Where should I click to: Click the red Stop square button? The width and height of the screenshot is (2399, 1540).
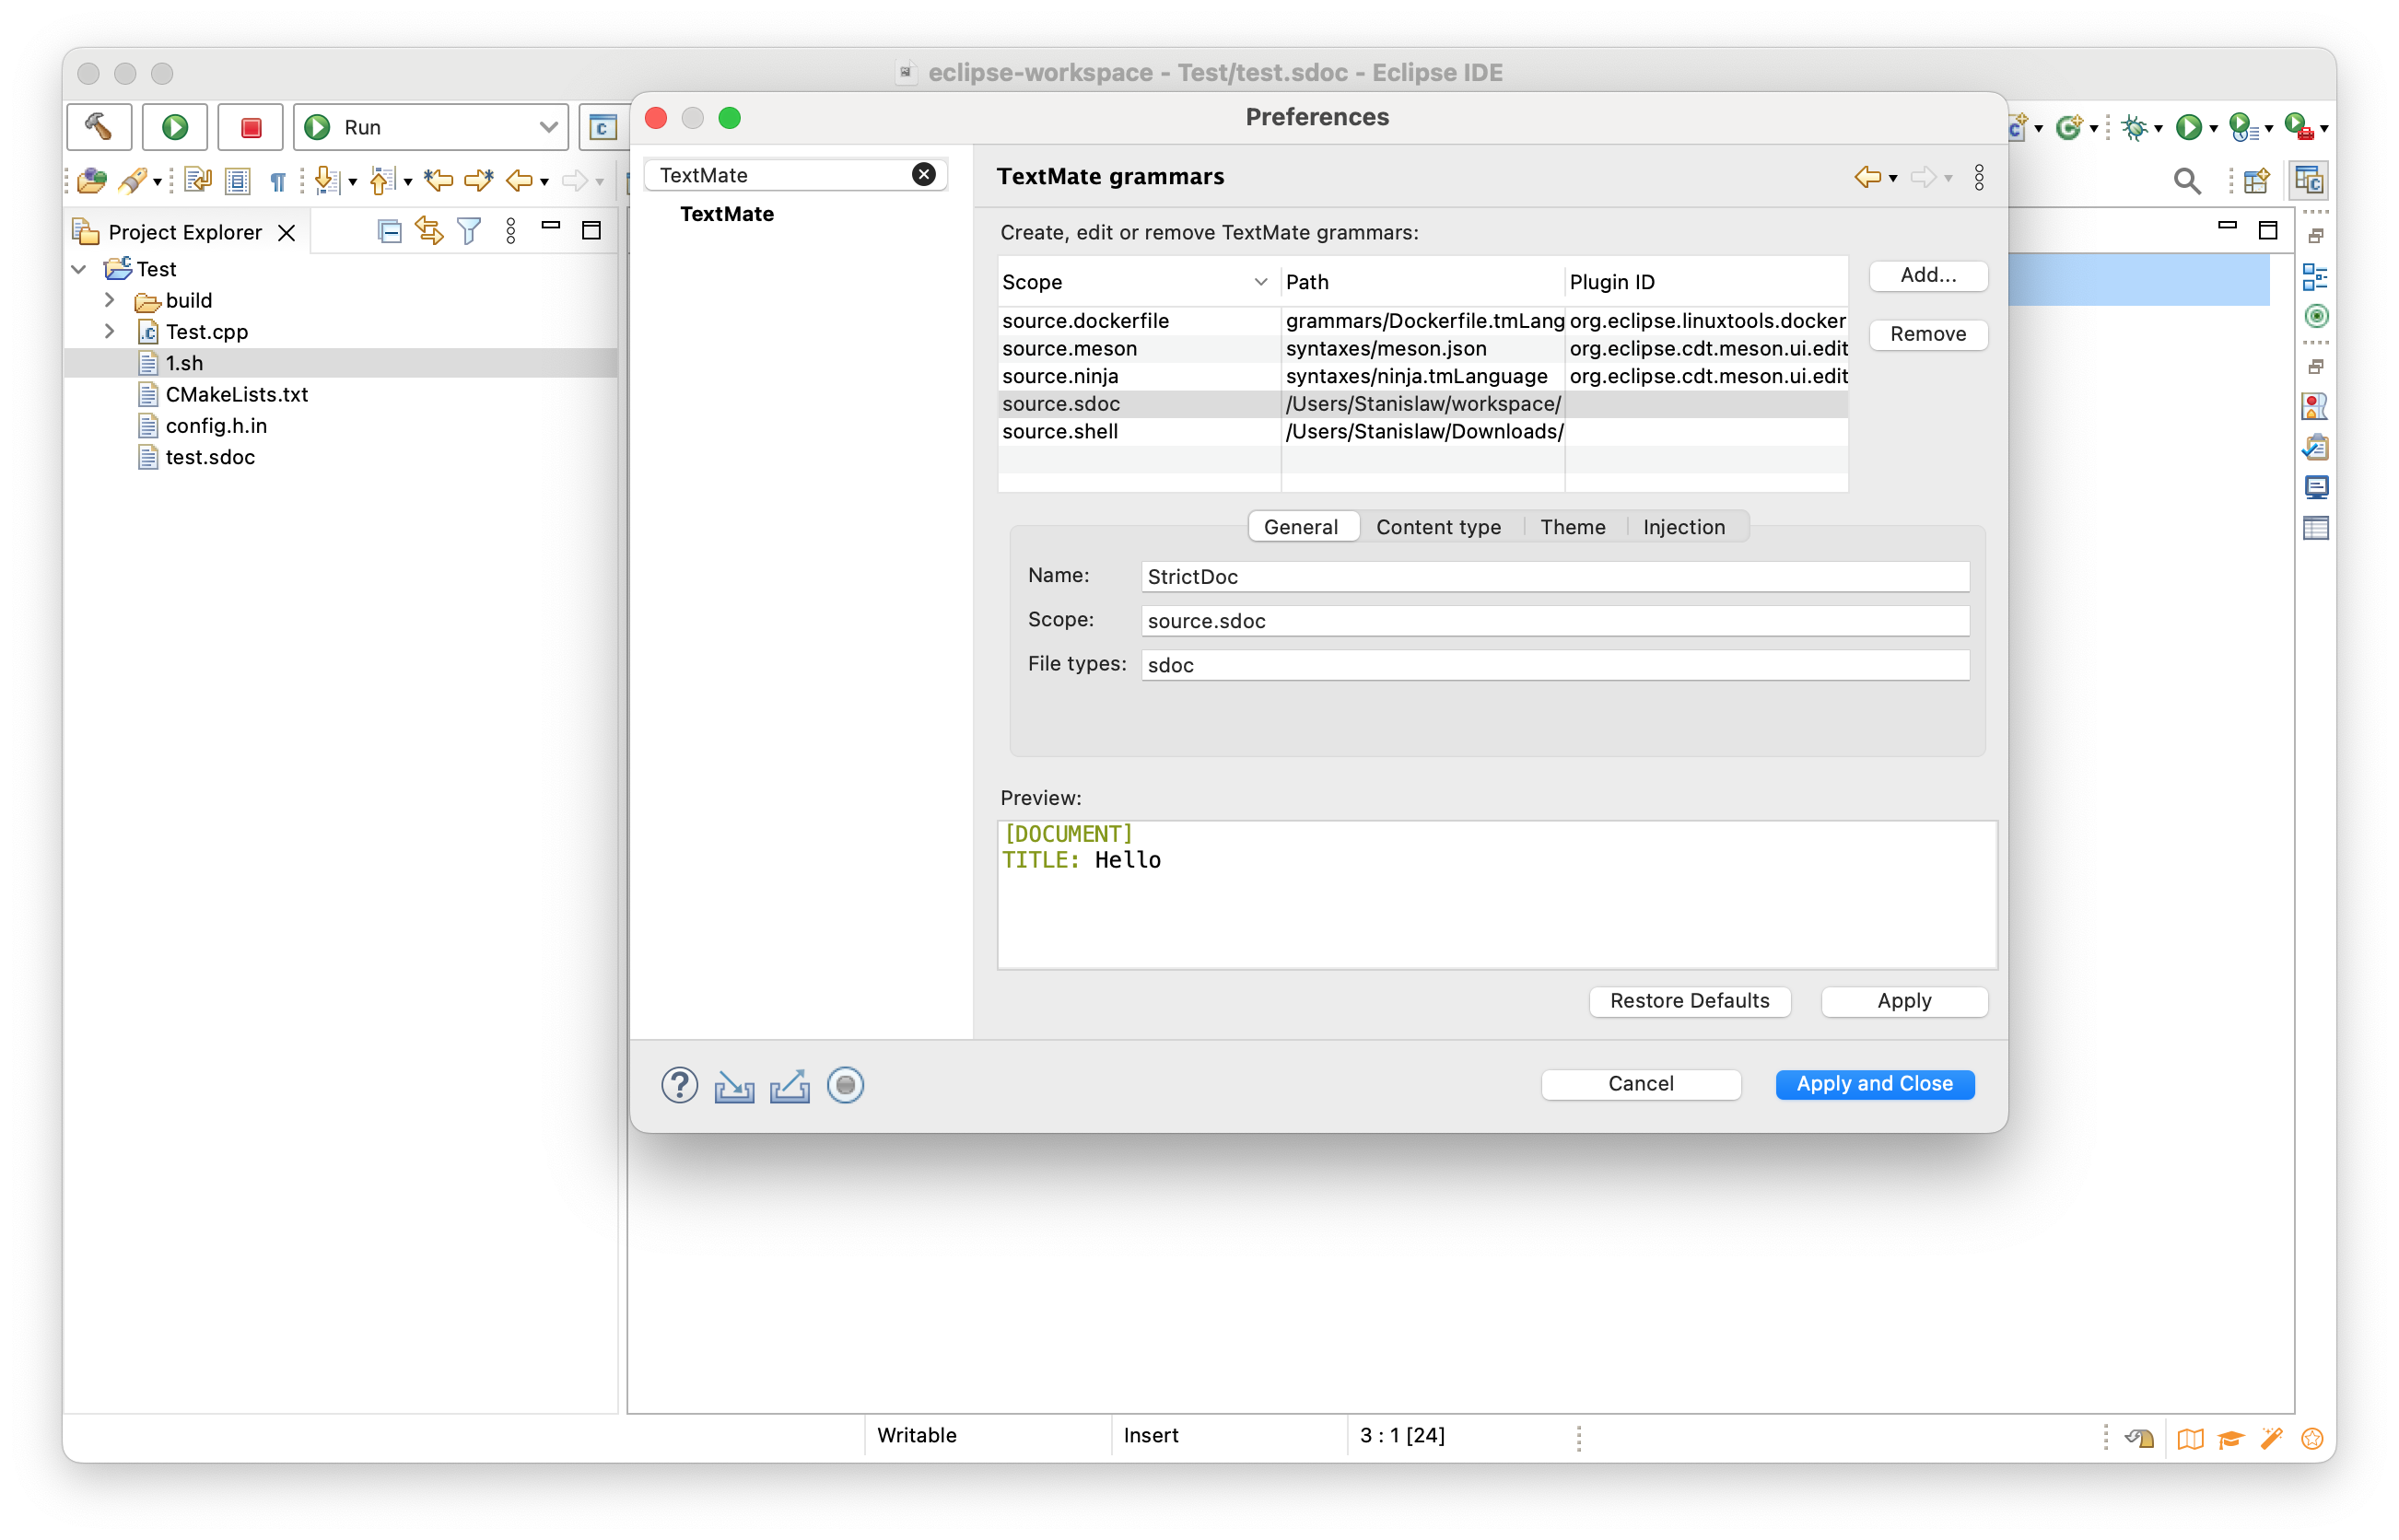[x=251, y=127]
